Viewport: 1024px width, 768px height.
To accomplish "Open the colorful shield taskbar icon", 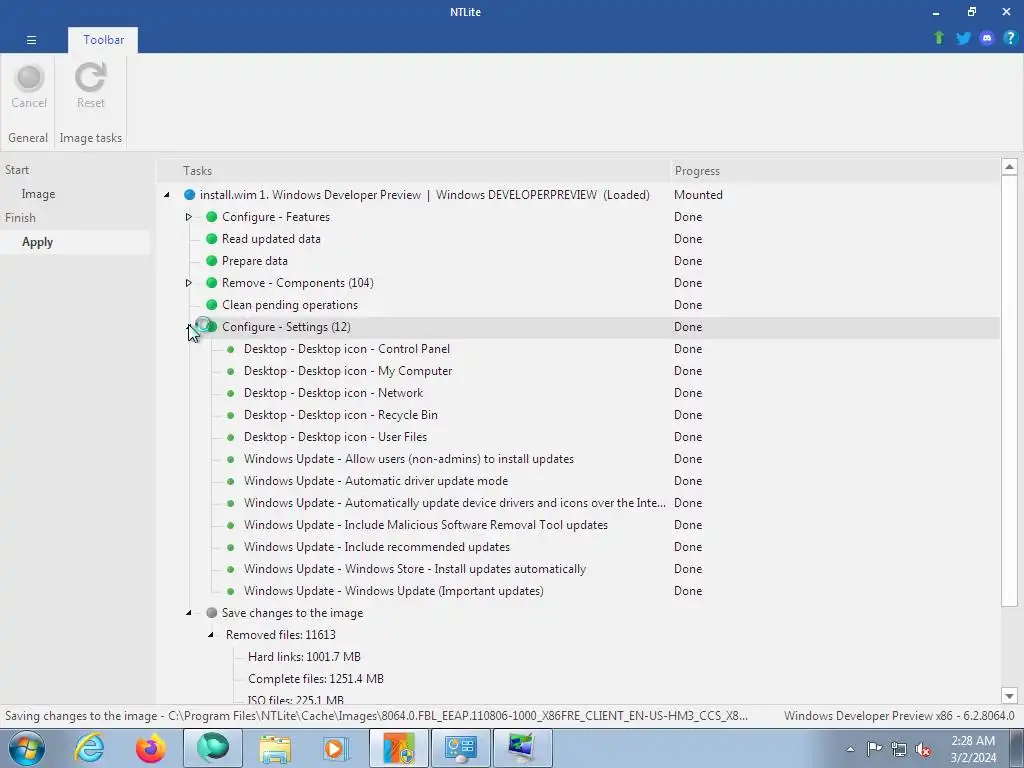I will [x=399, y=748].
